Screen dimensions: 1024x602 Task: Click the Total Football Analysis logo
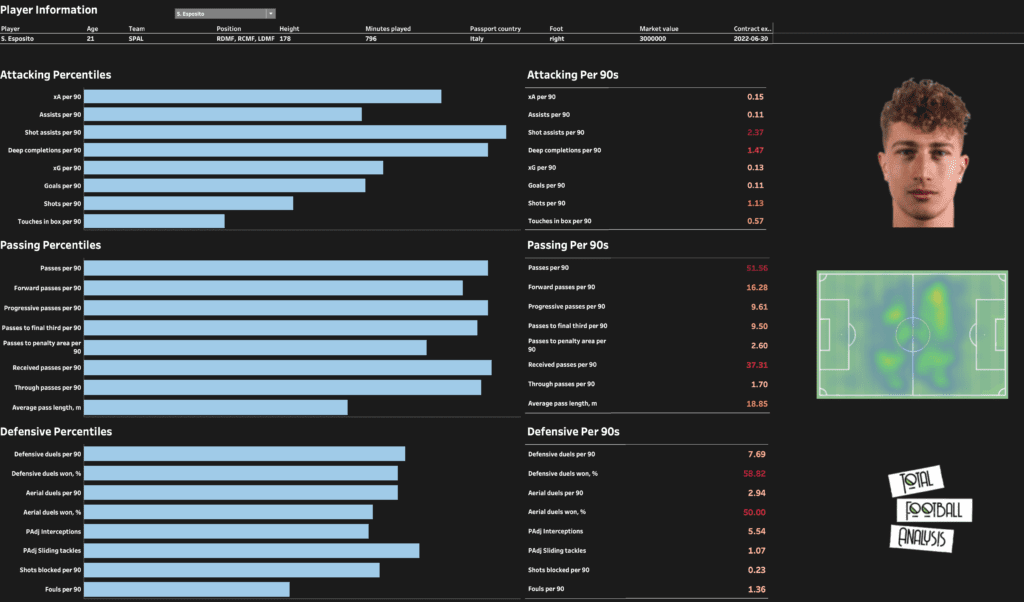point(920,511)
